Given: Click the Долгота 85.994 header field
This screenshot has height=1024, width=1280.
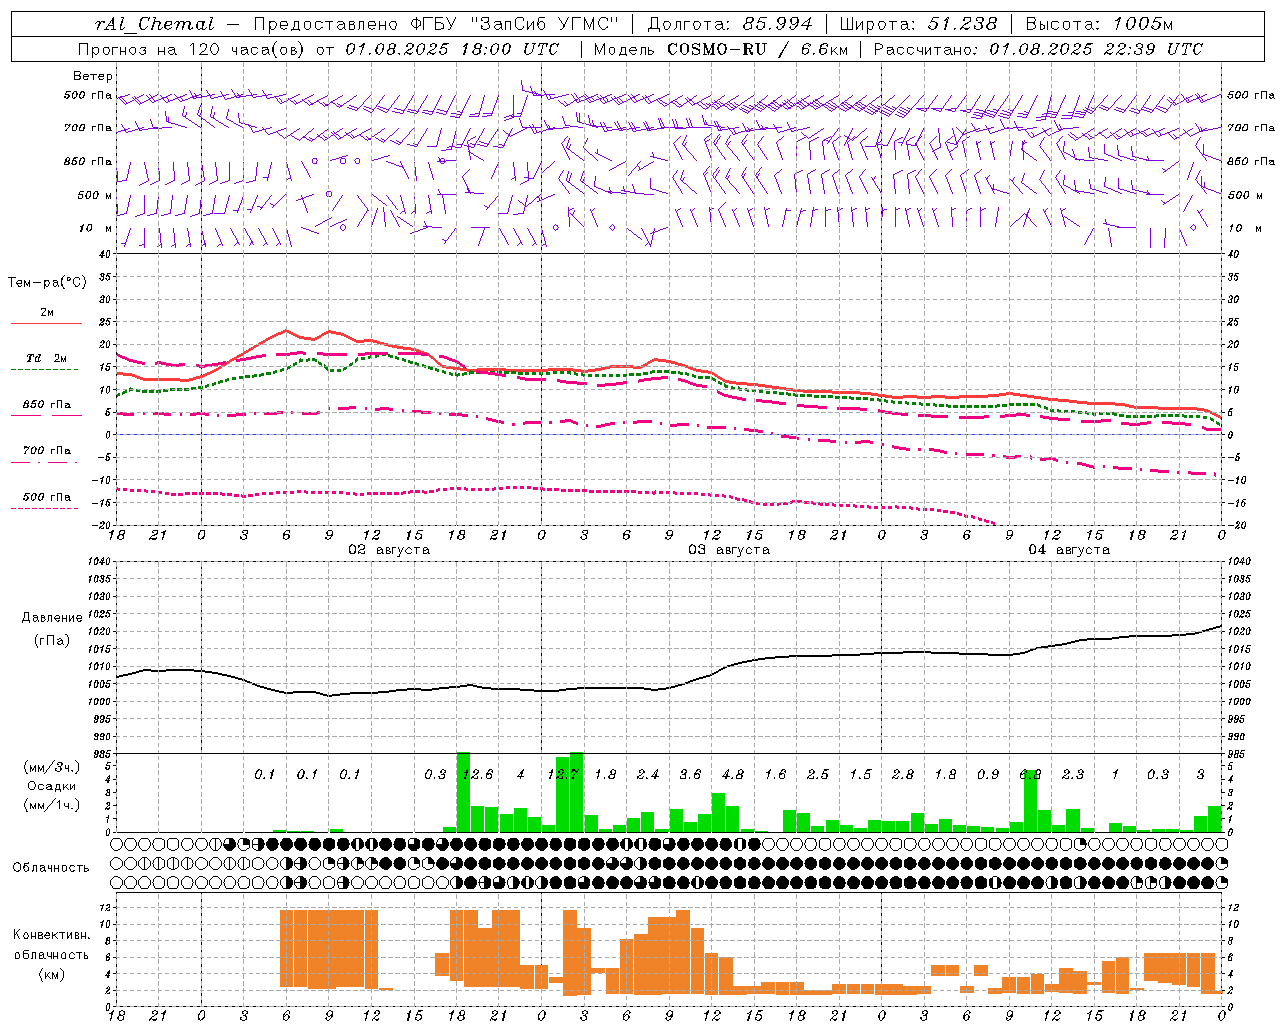Looking at the screenshot, I should click(730, 24).
